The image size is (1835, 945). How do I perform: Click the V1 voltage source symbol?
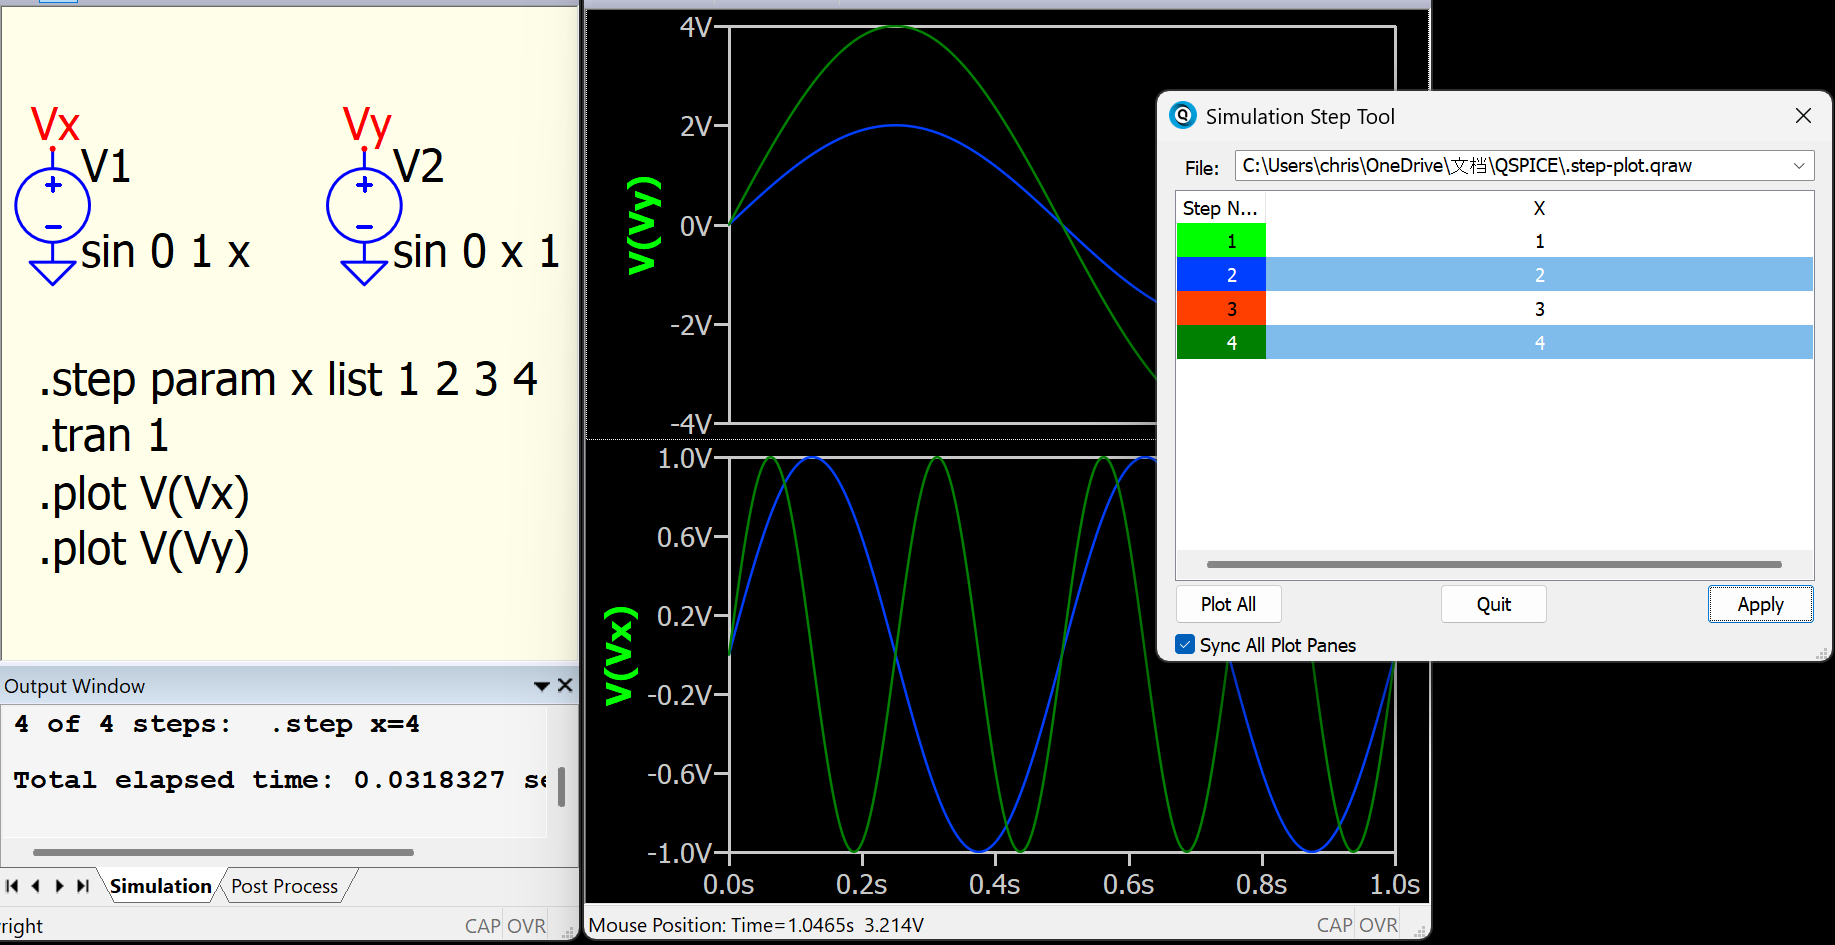(x=53, y=206)
